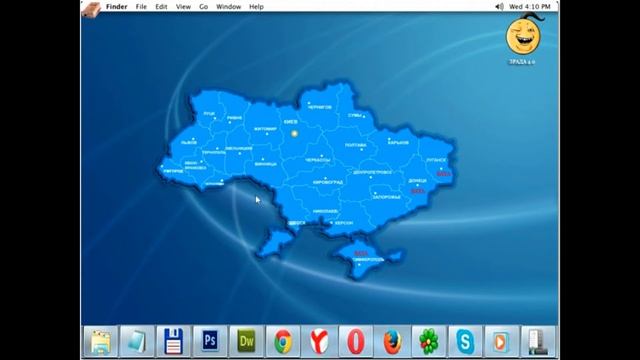Click the Киев label on the map
The height and width of the screenshot is (360, 640).
[x=291, y=122]
